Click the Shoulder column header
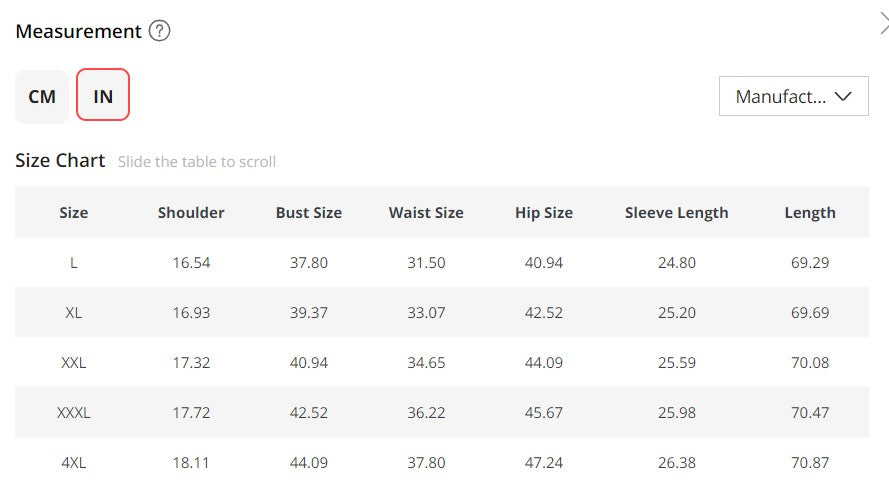The image size is (889, 500). [191, 212]
